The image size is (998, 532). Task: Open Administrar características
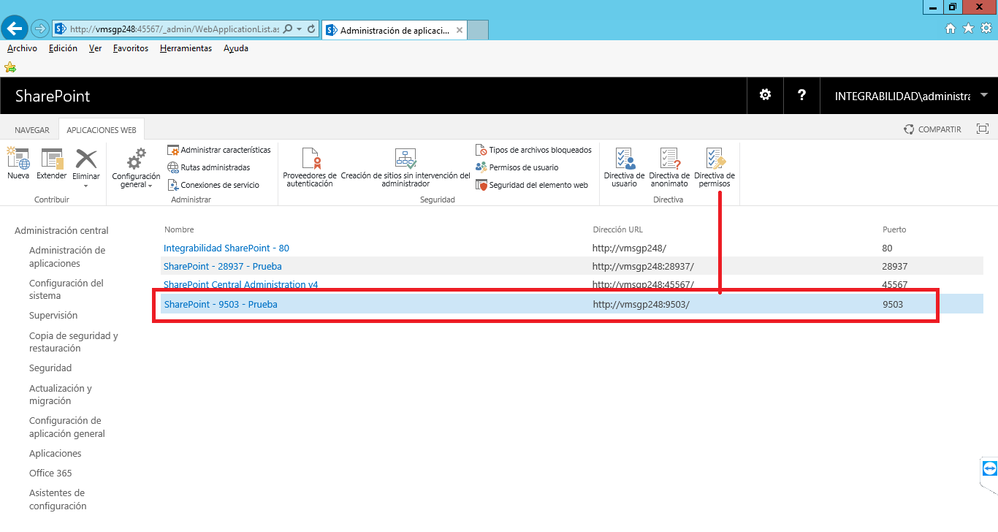(219, 150)
